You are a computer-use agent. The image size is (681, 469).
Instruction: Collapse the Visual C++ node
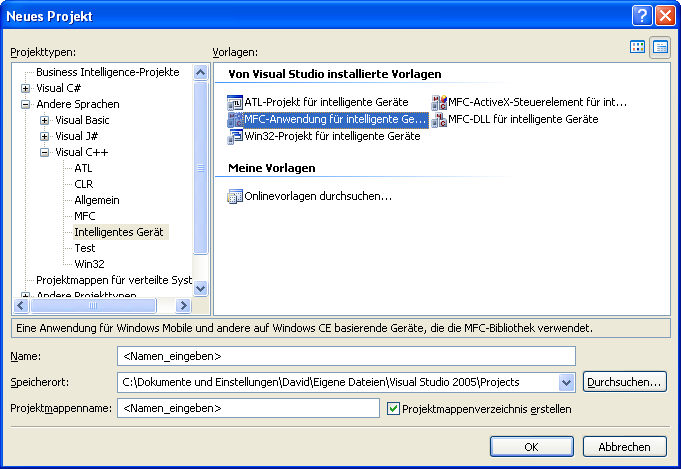click(44, 152)
